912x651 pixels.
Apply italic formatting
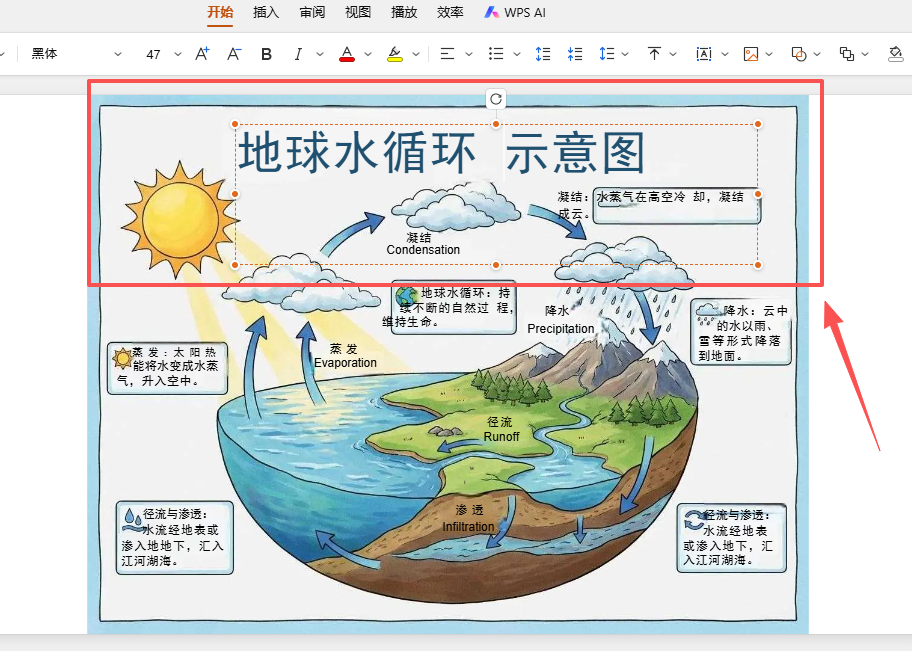[298, 54]
